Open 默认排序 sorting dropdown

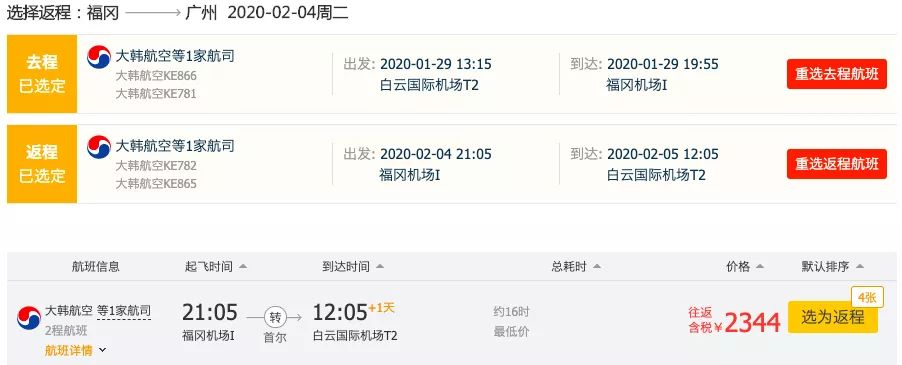click(833, 267)
